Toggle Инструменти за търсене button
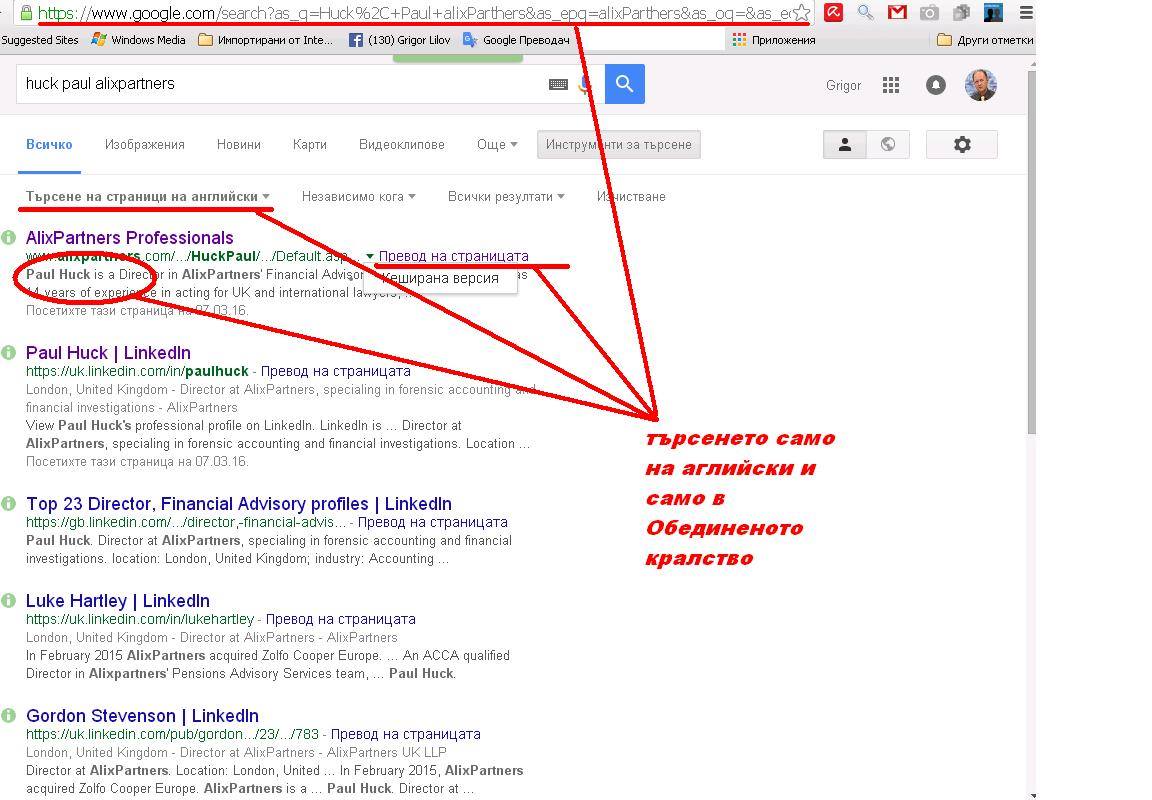Screen dimensions: 1152x800 619,145
